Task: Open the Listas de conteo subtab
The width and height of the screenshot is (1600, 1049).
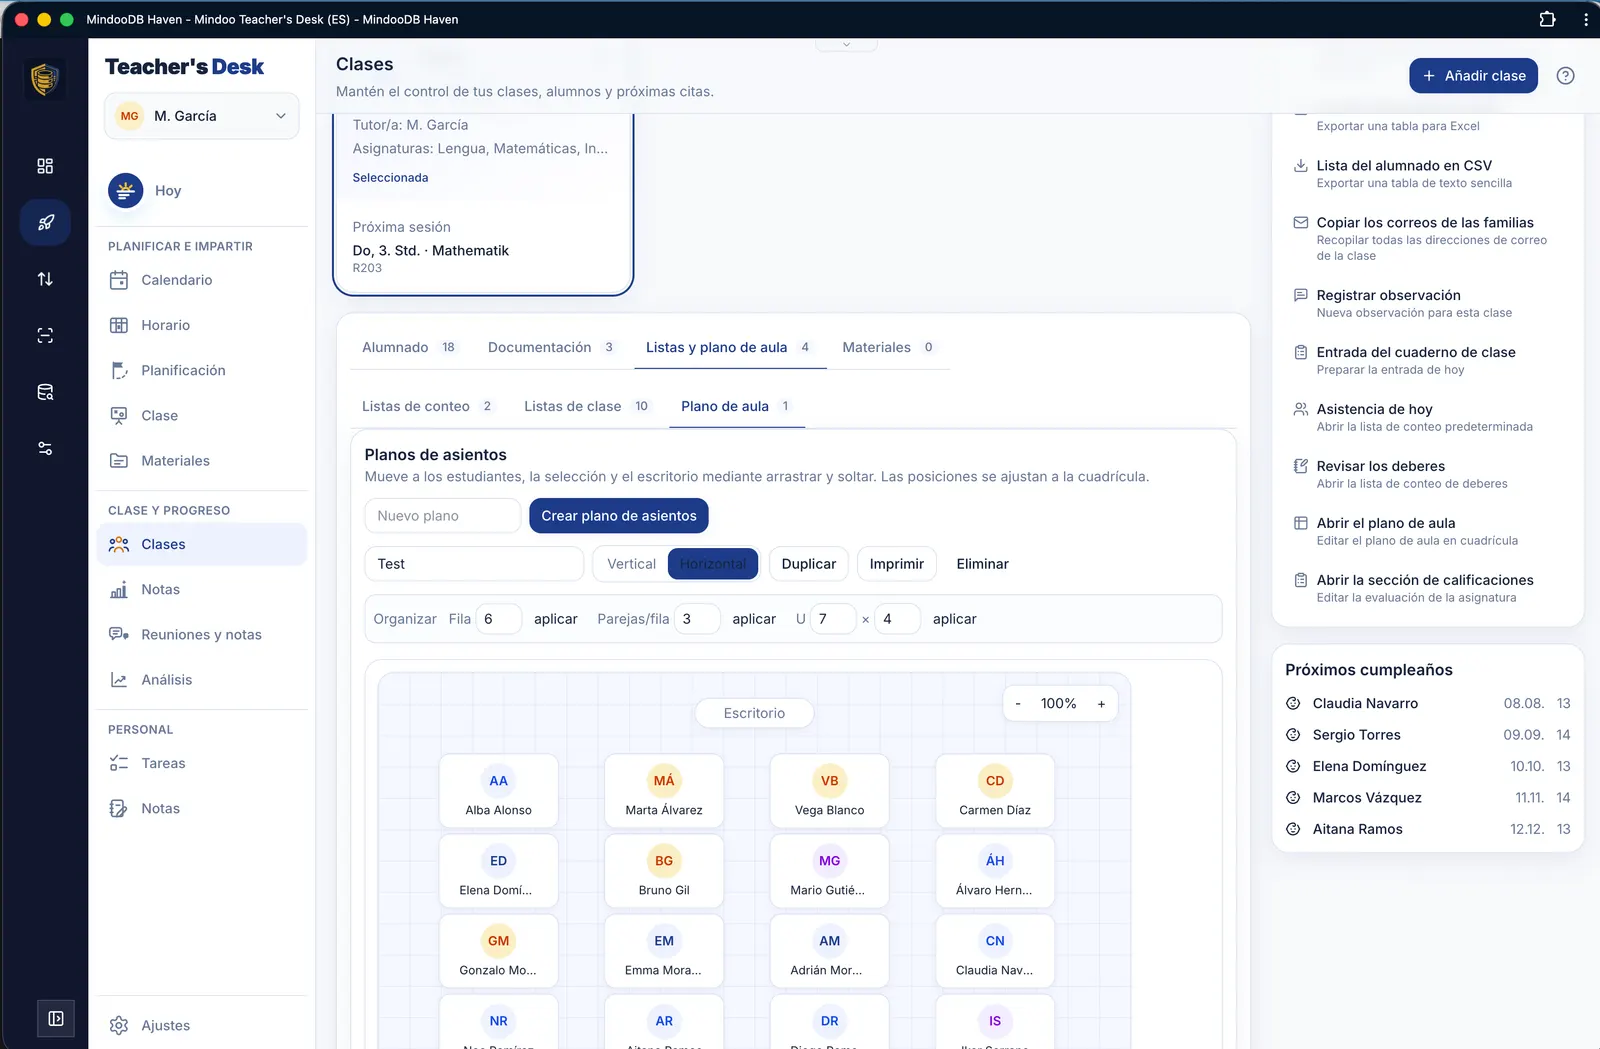Action: (427, 406)
